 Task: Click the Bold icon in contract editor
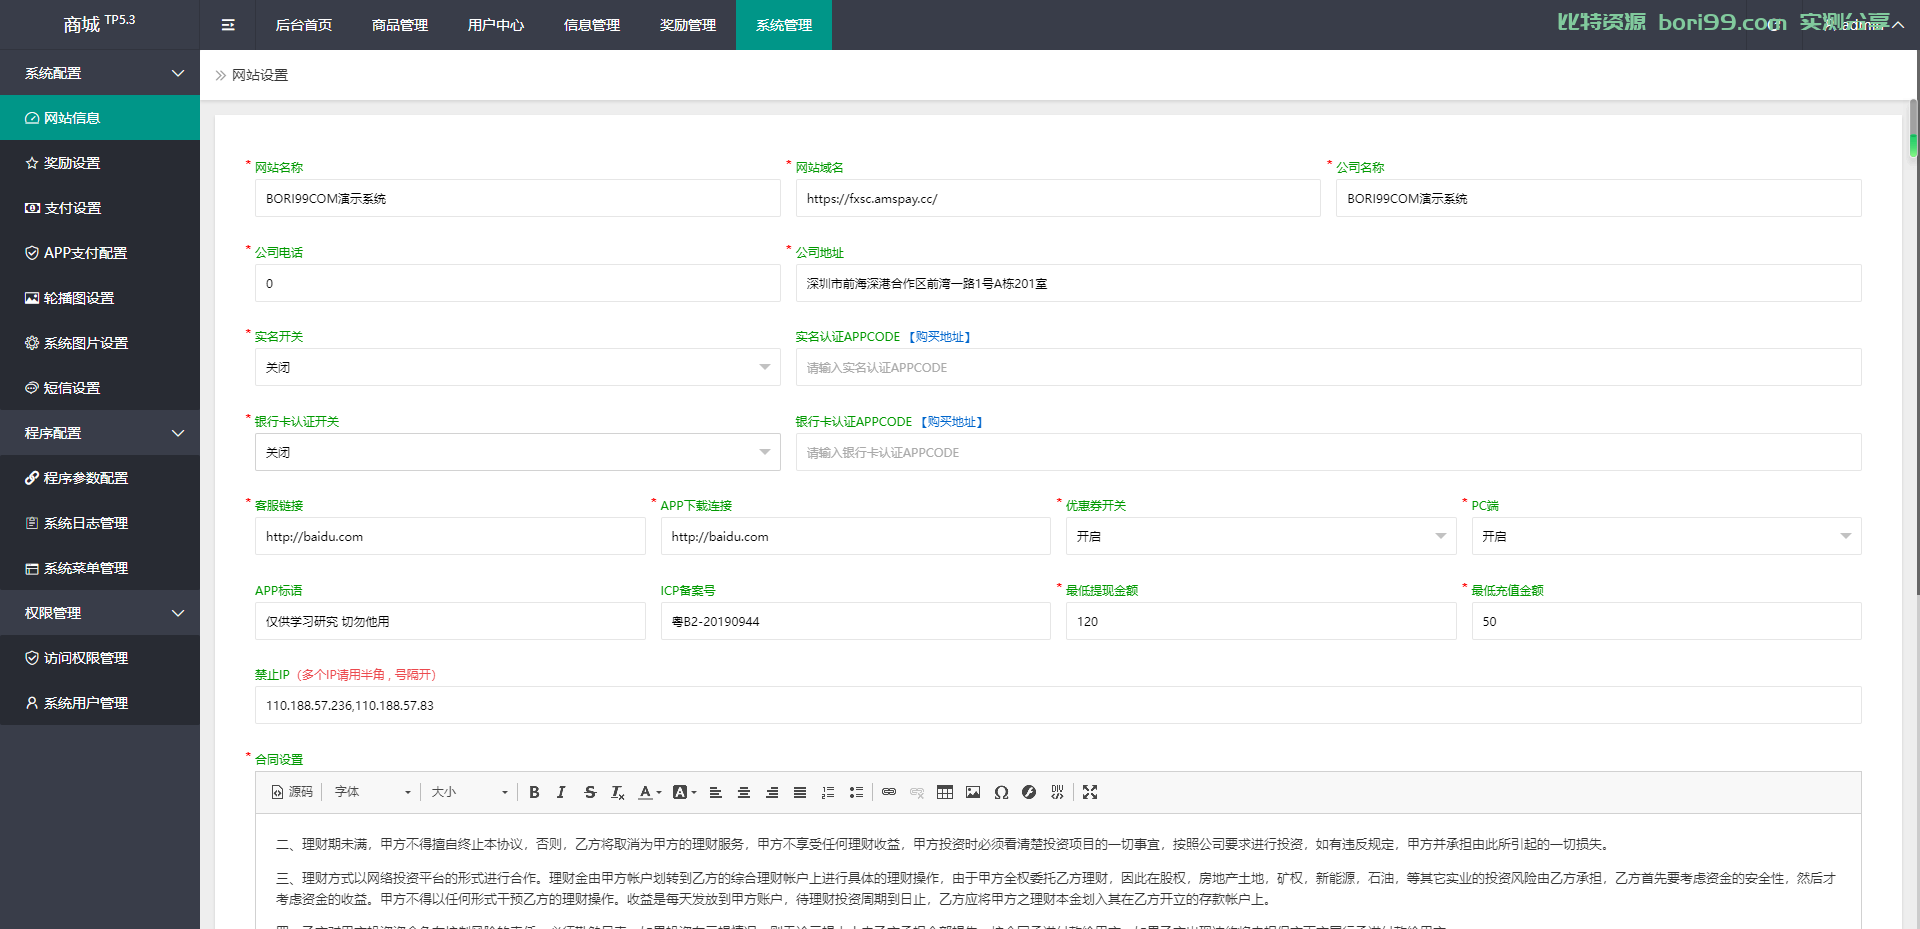(534, 792)
